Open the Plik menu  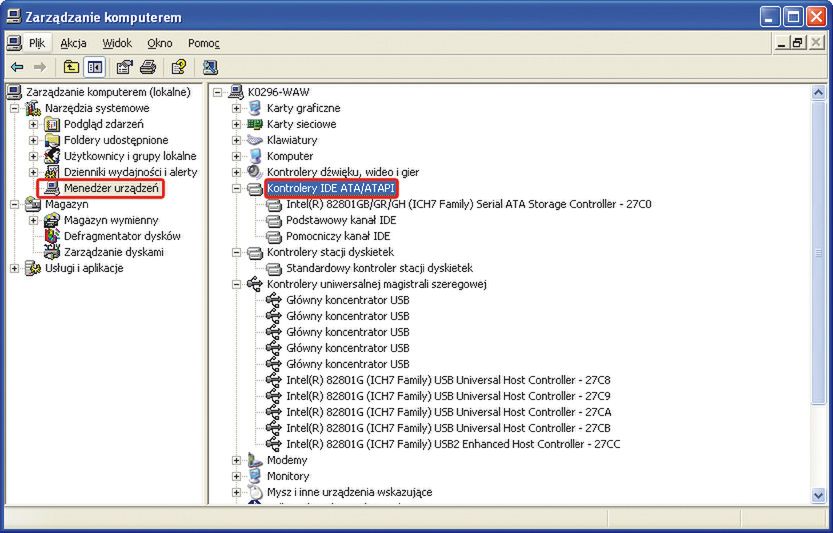37,43
